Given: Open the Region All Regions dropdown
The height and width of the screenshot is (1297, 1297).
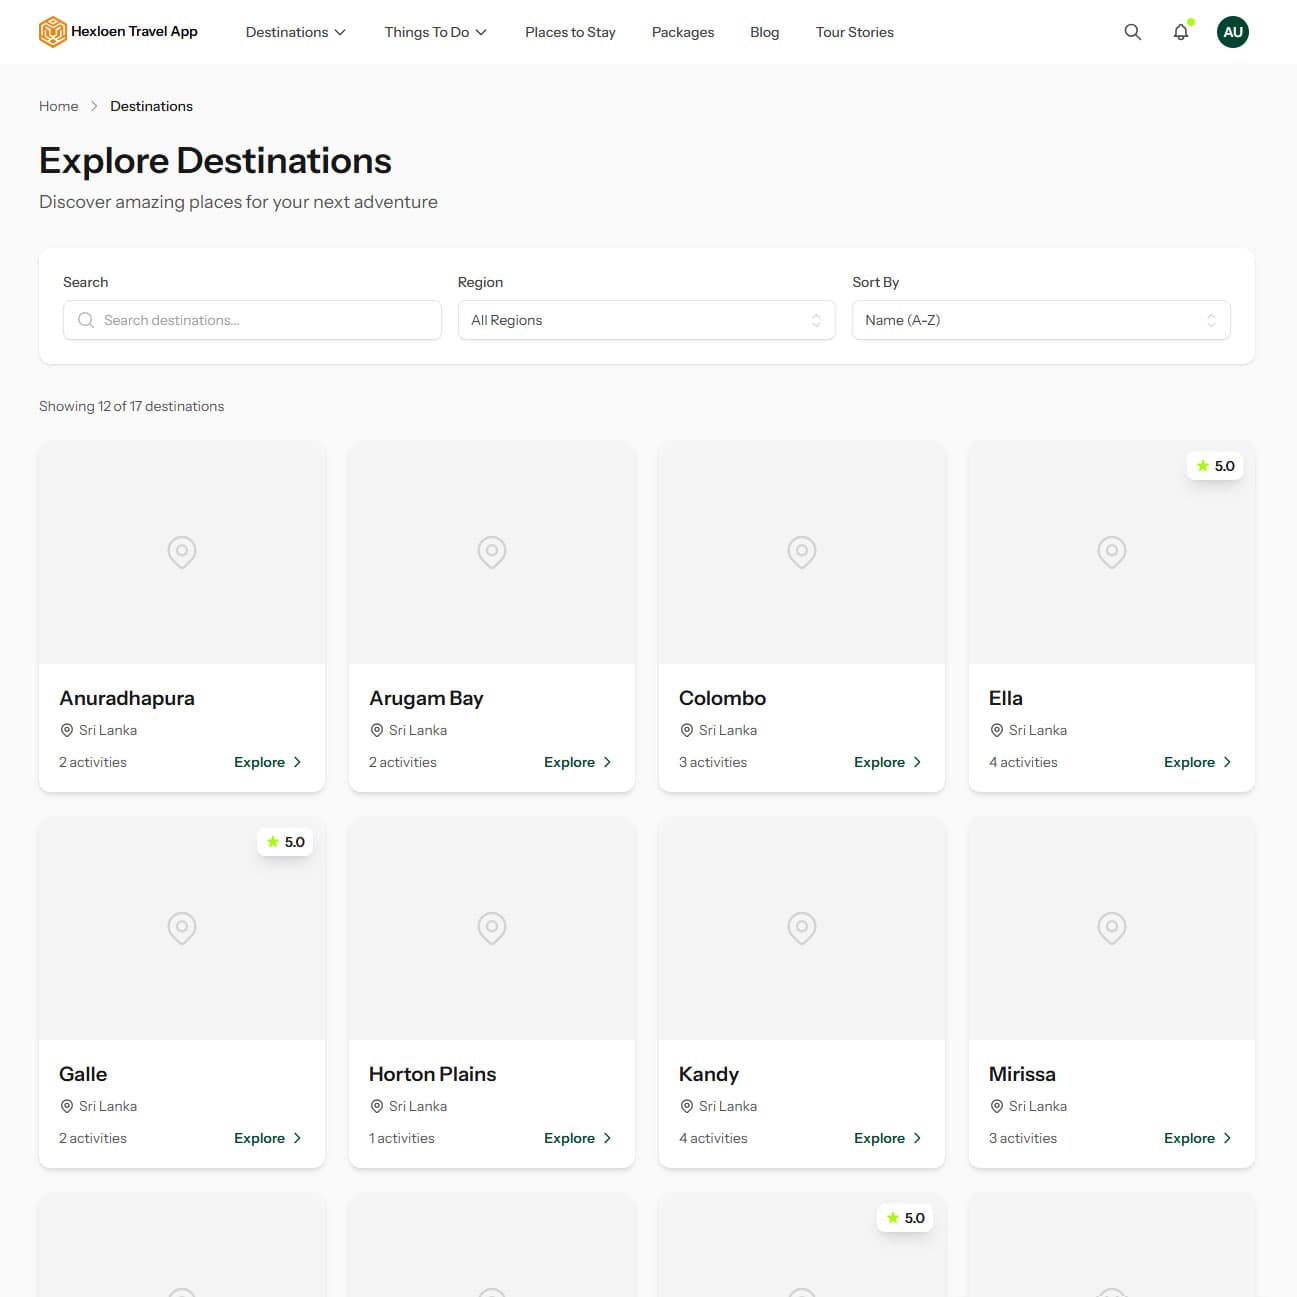Looking at the screenshot, I should click(646, 320).
